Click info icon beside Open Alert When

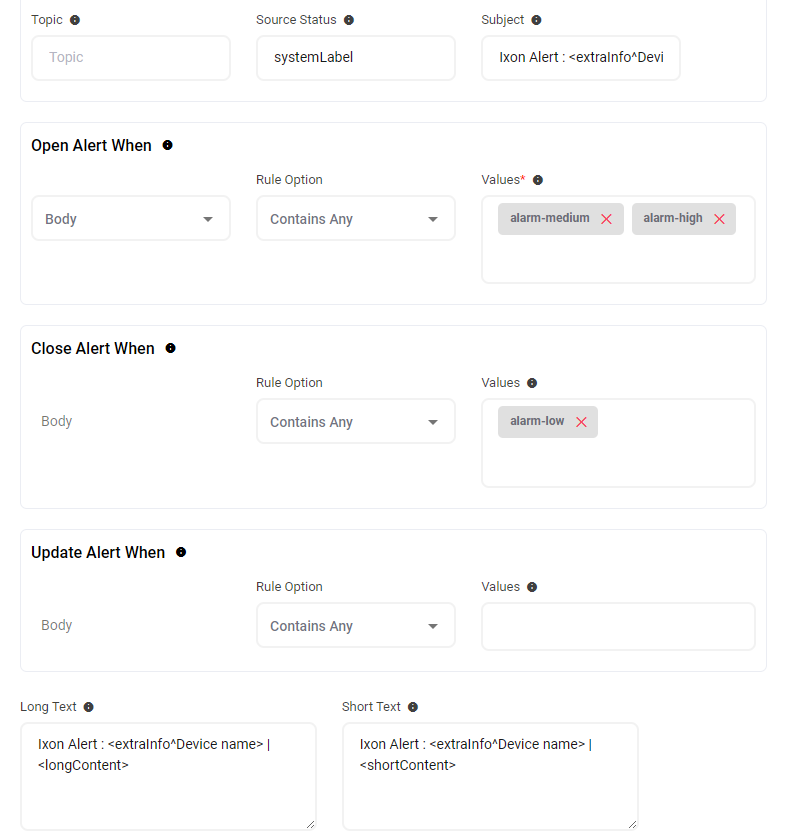point(167,145)
